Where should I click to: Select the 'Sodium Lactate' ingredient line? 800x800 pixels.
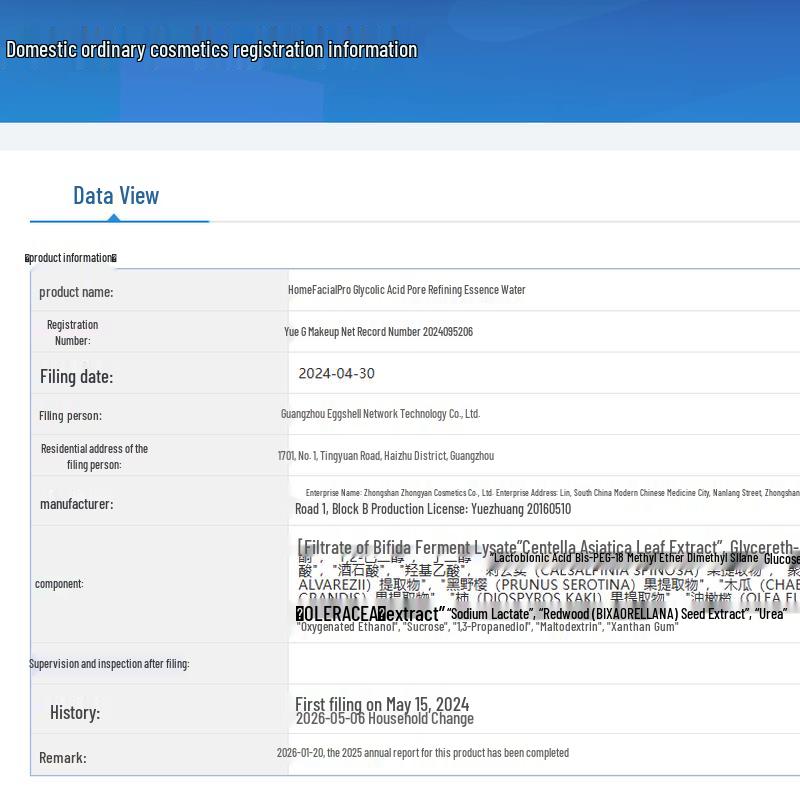[x=617, y=614]
